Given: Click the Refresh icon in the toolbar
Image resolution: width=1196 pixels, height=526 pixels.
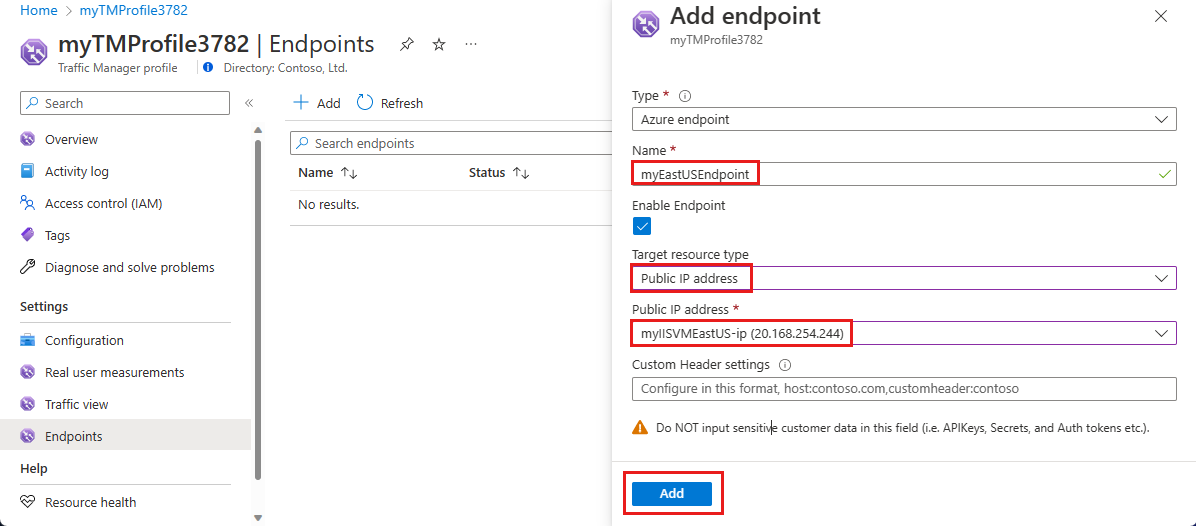Looking at the screenshot, I should tap(365, 103).
